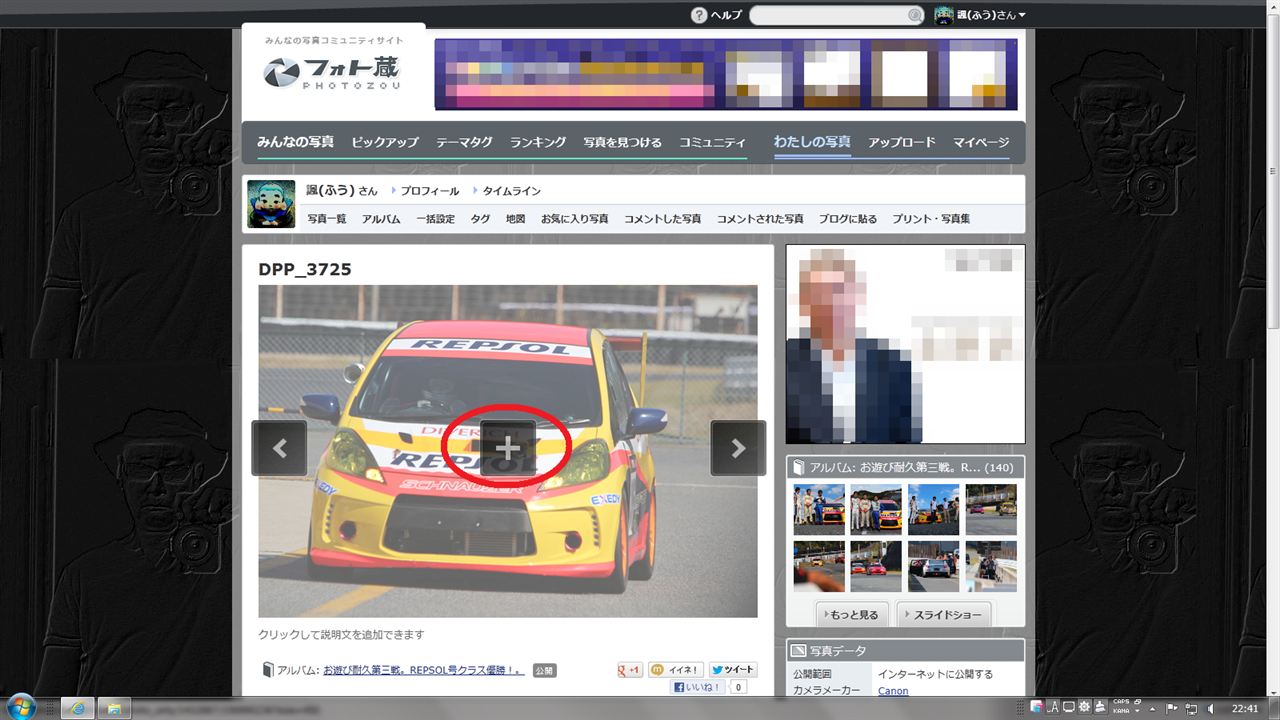Open コミュニティ menu
This screenshot has height=720, width=1280.
click(x=713, y=142)
